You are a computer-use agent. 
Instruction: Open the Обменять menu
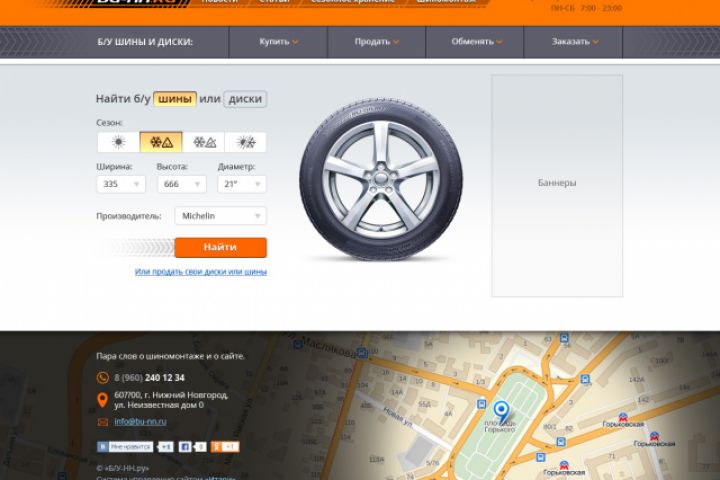[x=475, y=42]
